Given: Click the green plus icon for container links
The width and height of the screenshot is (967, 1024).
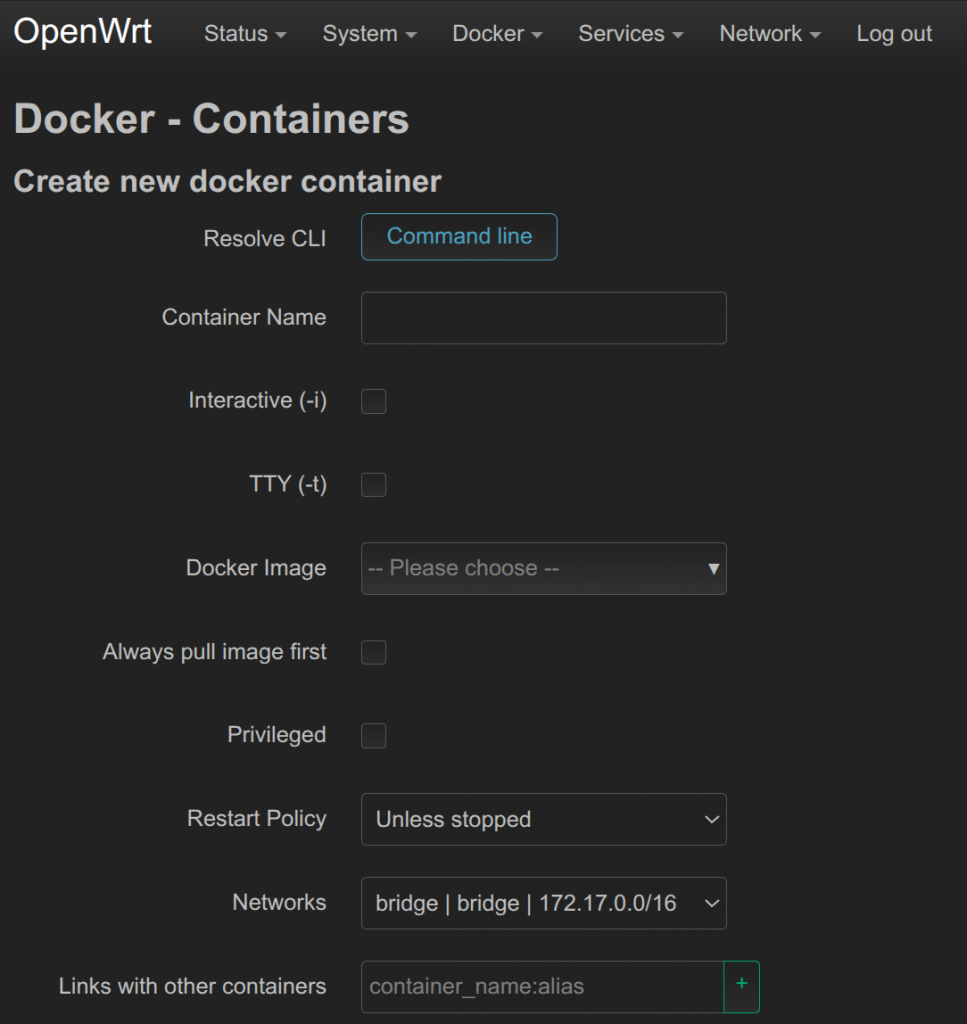Looking at the screenshot, I should (x=742, y=986).
